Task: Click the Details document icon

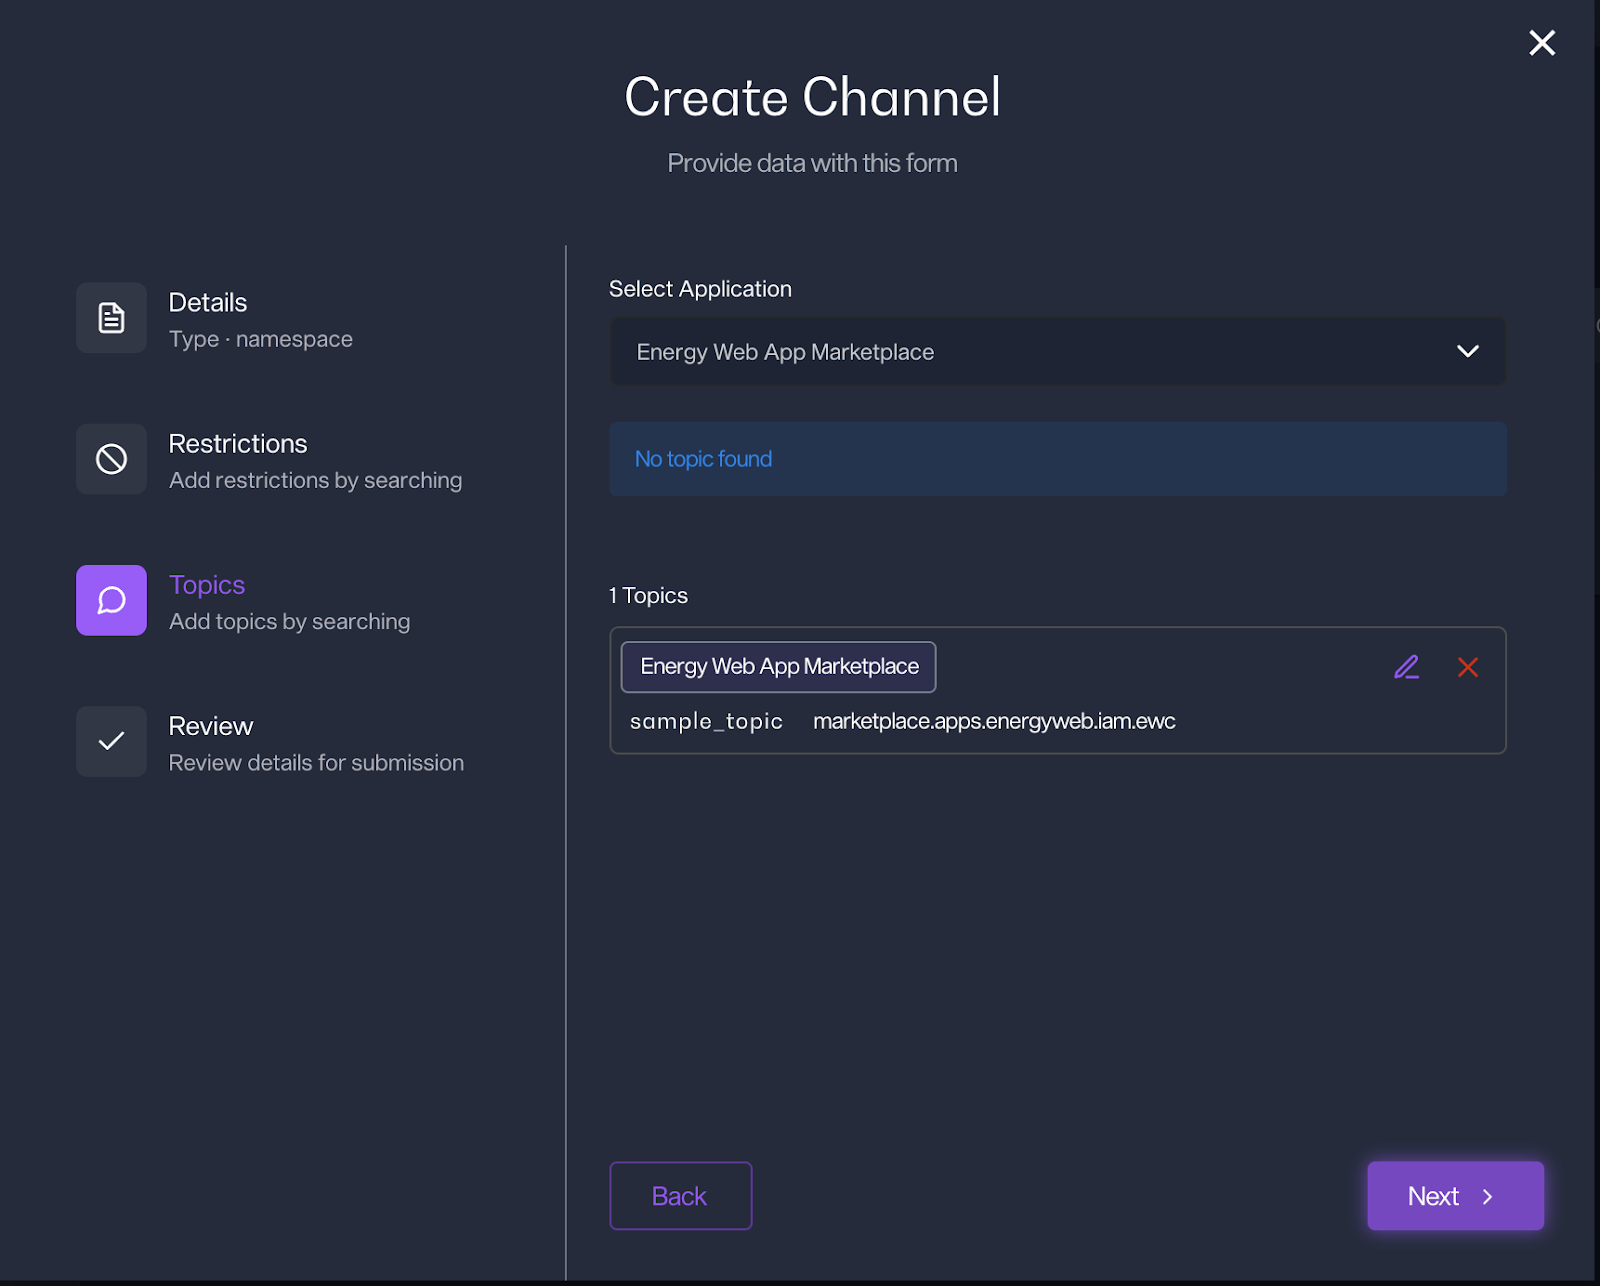Action: coord(111,318)
